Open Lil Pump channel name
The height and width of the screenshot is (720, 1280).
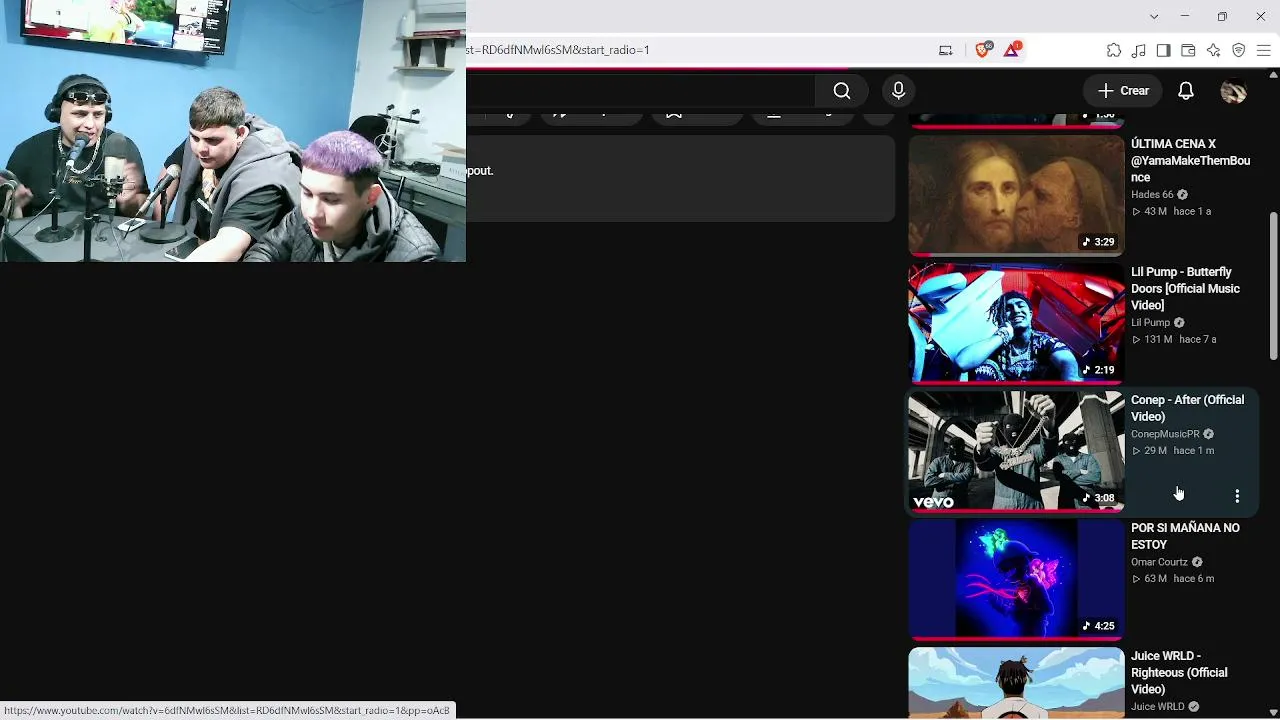1150,323
